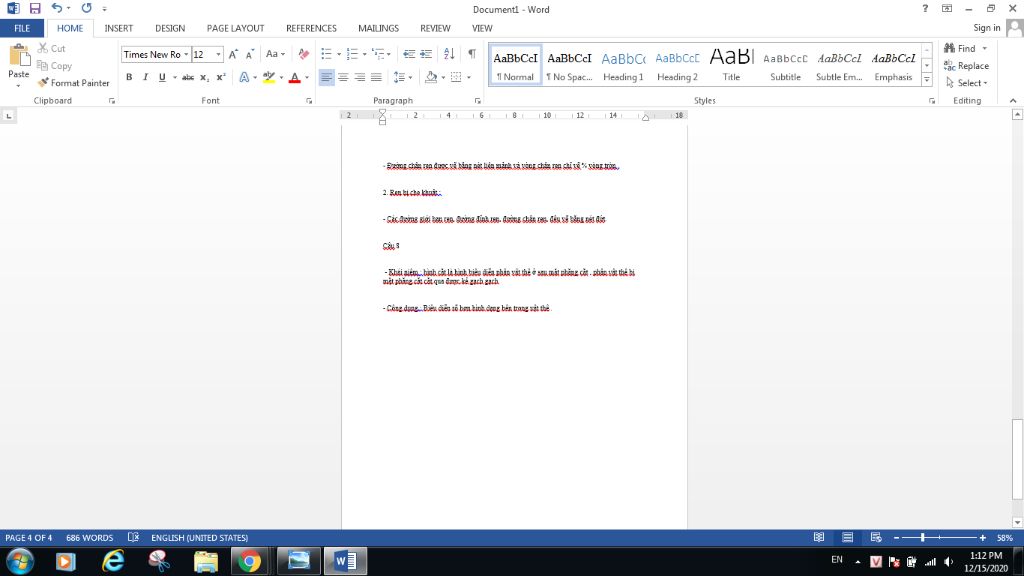Copy the selection
Image resolution: width=1024 pixels, height=576 pixels.
[x=54, y=65]
